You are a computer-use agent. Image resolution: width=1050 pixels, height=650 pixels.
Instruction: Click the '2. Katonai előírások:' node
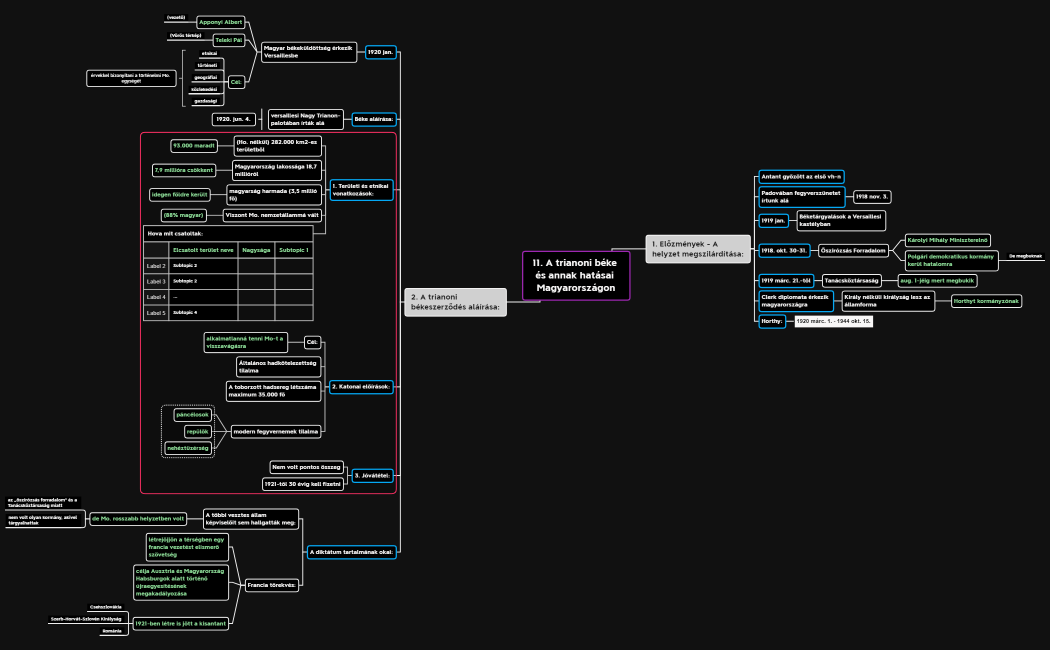click(x=361, y=386)
